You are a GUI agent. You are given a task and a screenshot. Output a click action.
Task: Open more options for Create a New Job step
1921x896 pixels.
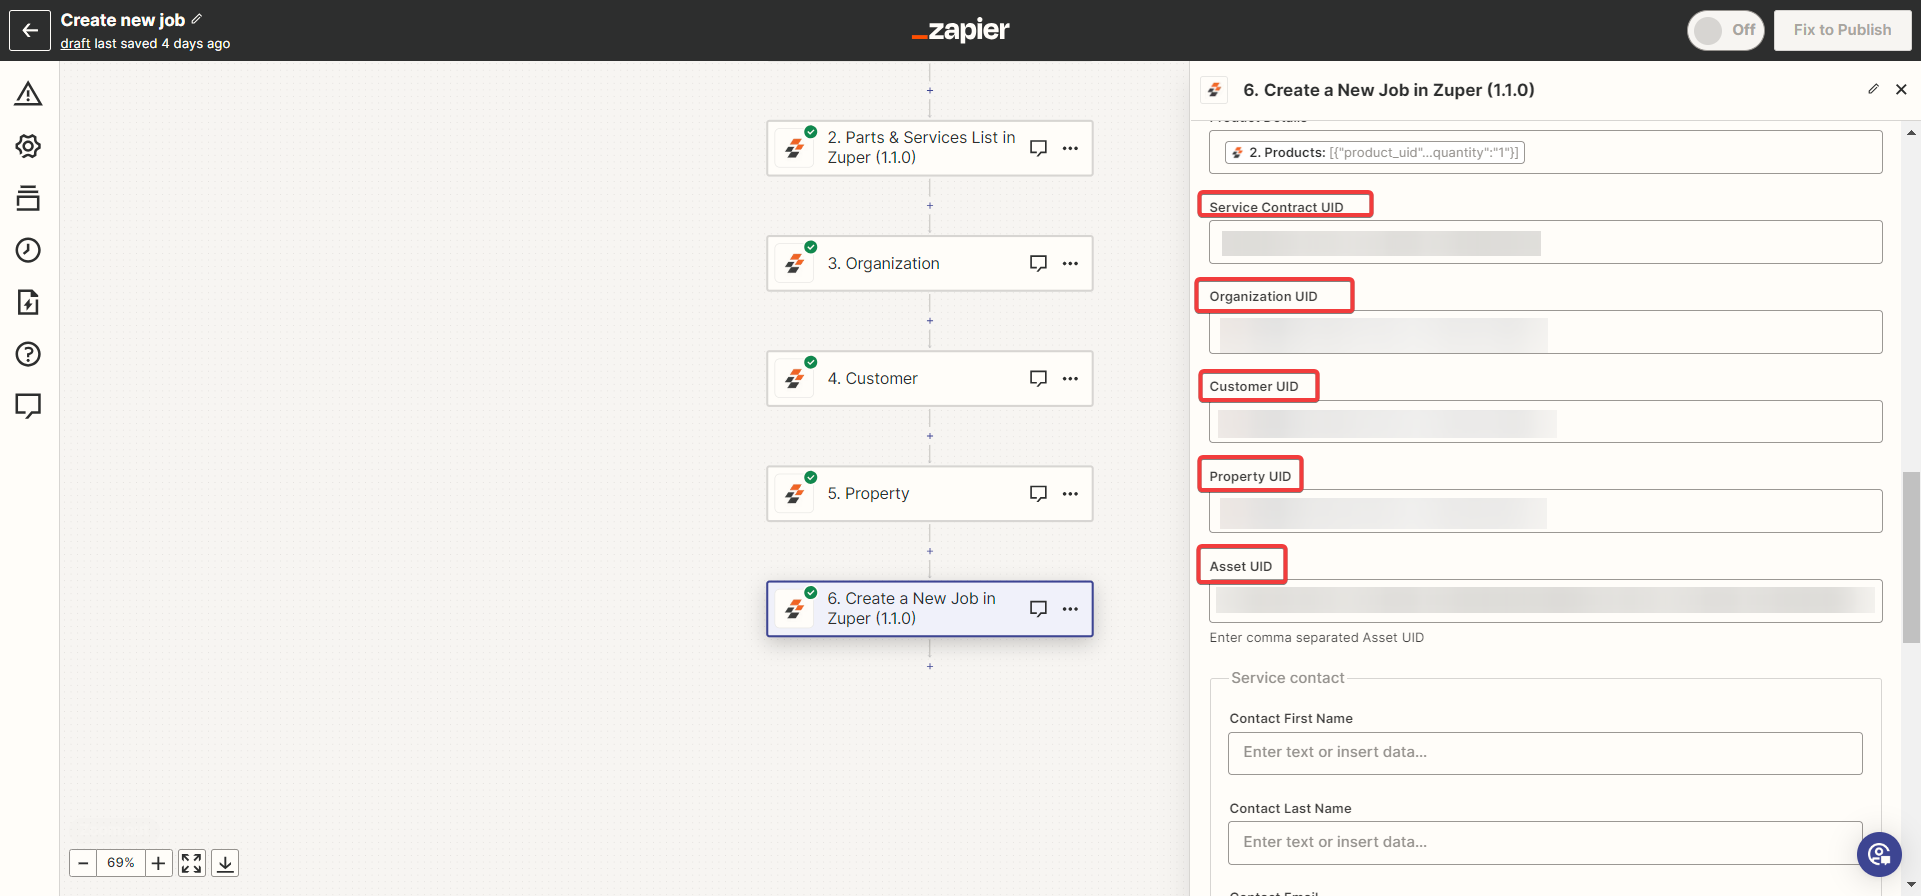[x=1070, y=608]
